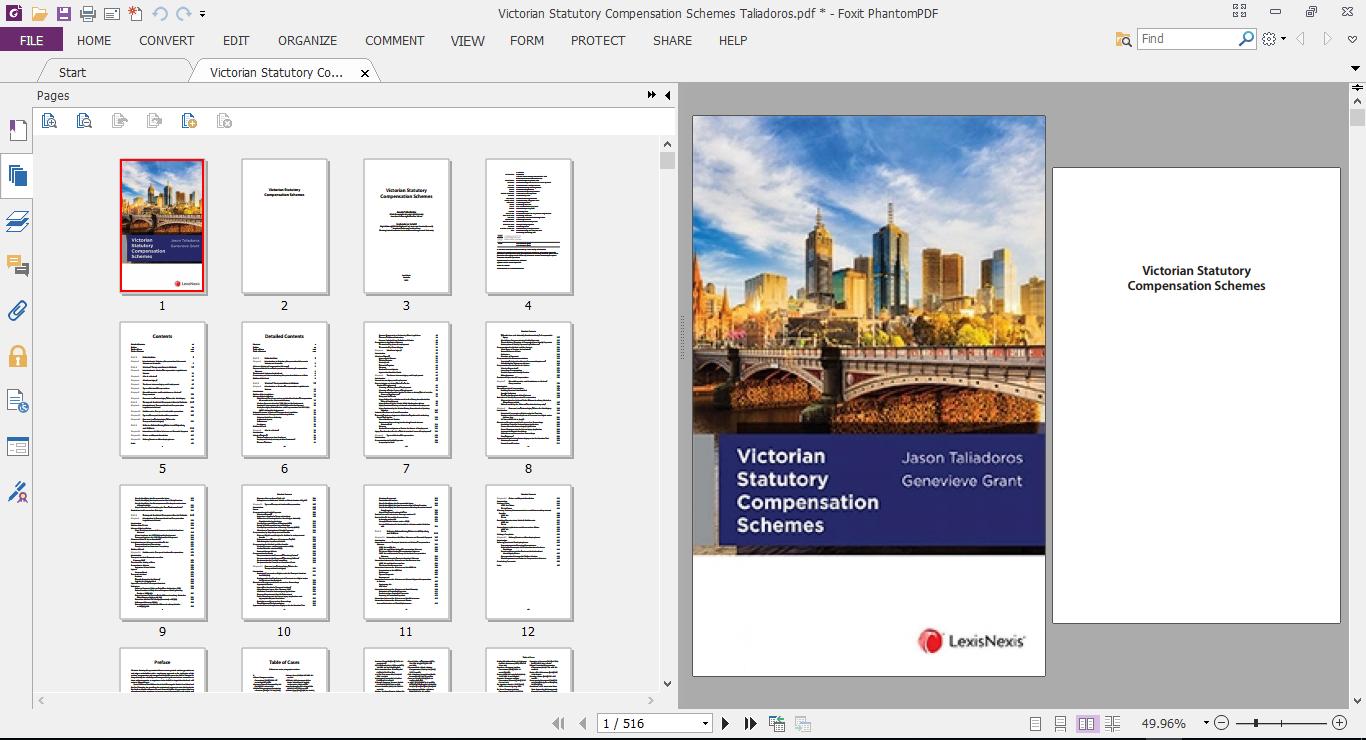Select page 8 thumbnail
This screenshot has height=740, width=1366.
(528, 389)
